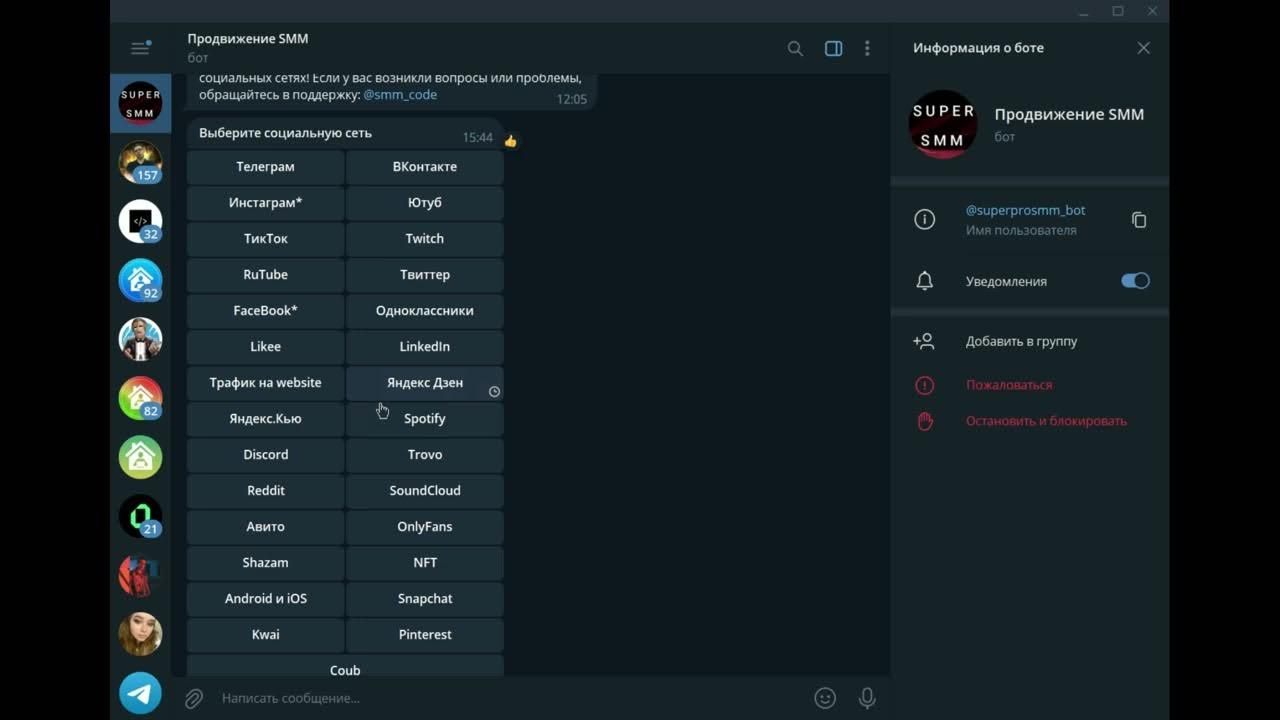The width and height of the screenshot is (1280, 720).
Task: Click the @smm_code support link
Action: [x=400, y=94]
